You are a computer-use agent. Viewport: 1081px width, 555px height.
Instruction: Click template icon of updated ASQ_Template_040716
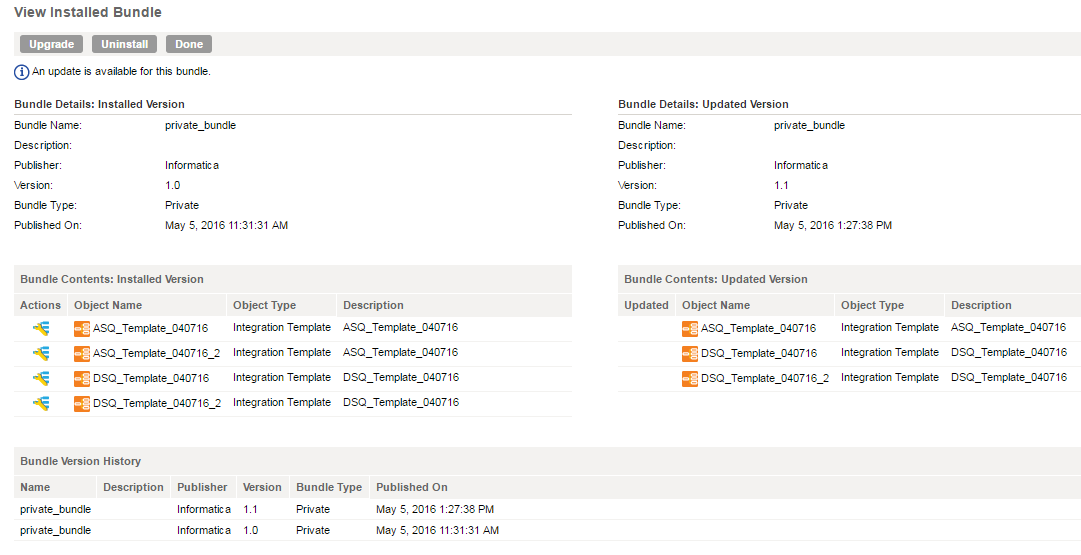coord(690,329)
